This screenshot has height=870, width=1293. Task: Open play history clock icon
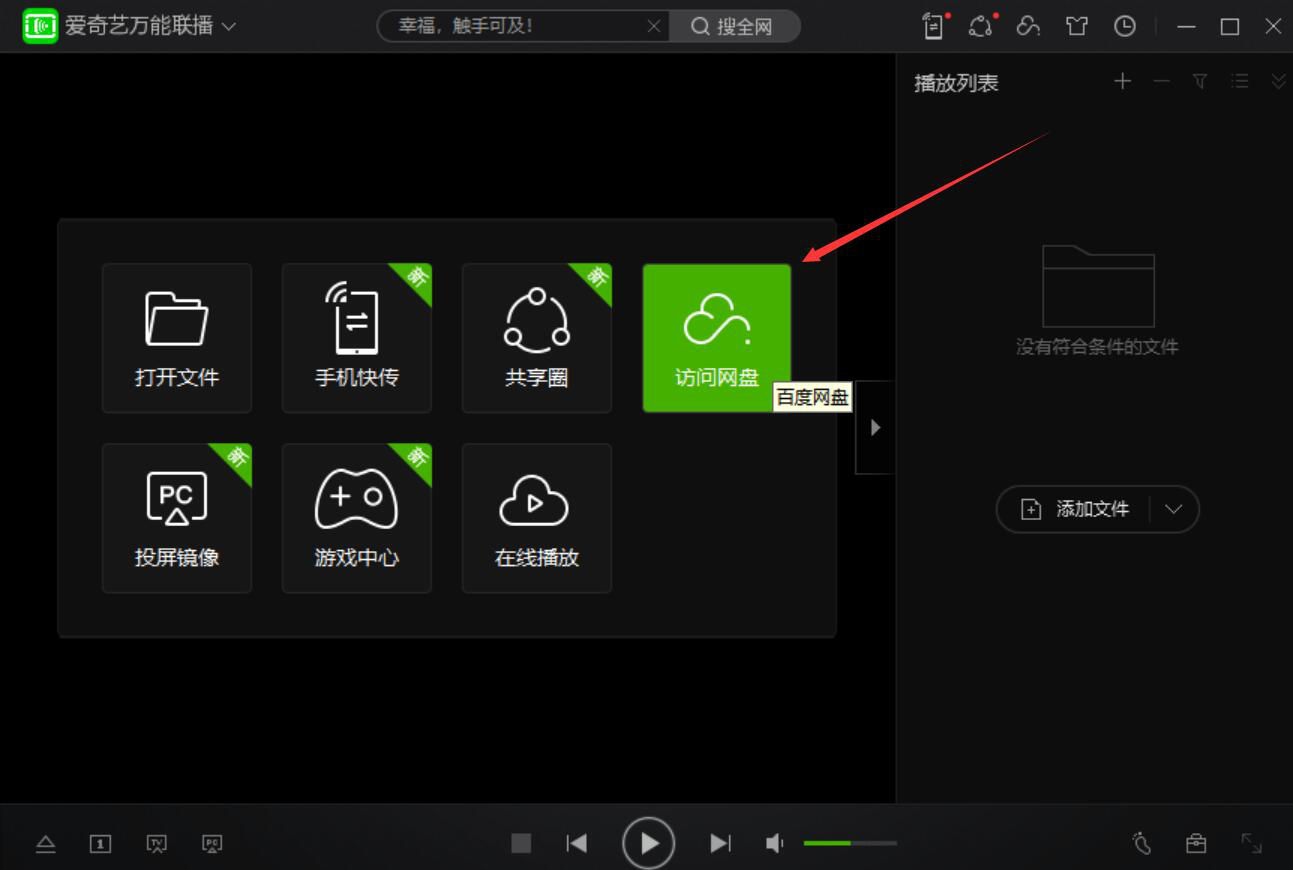pos(1125,27)
